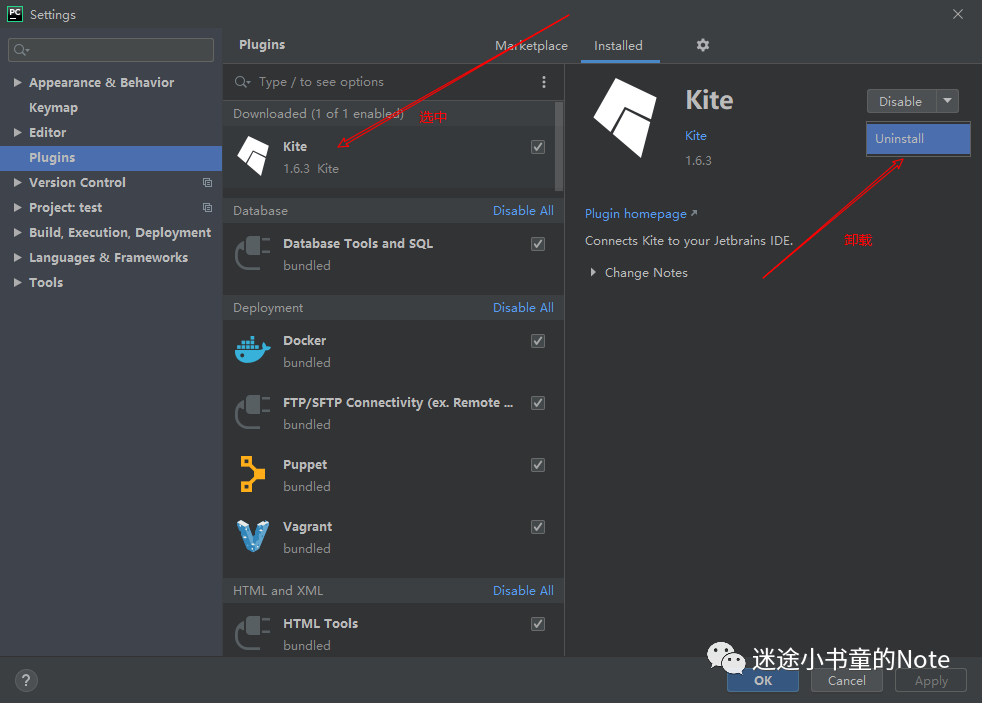The width and height of the screenshot is (982, 703).
Task: Click the Disable button for Kite
Action: (x=901, y=101)
